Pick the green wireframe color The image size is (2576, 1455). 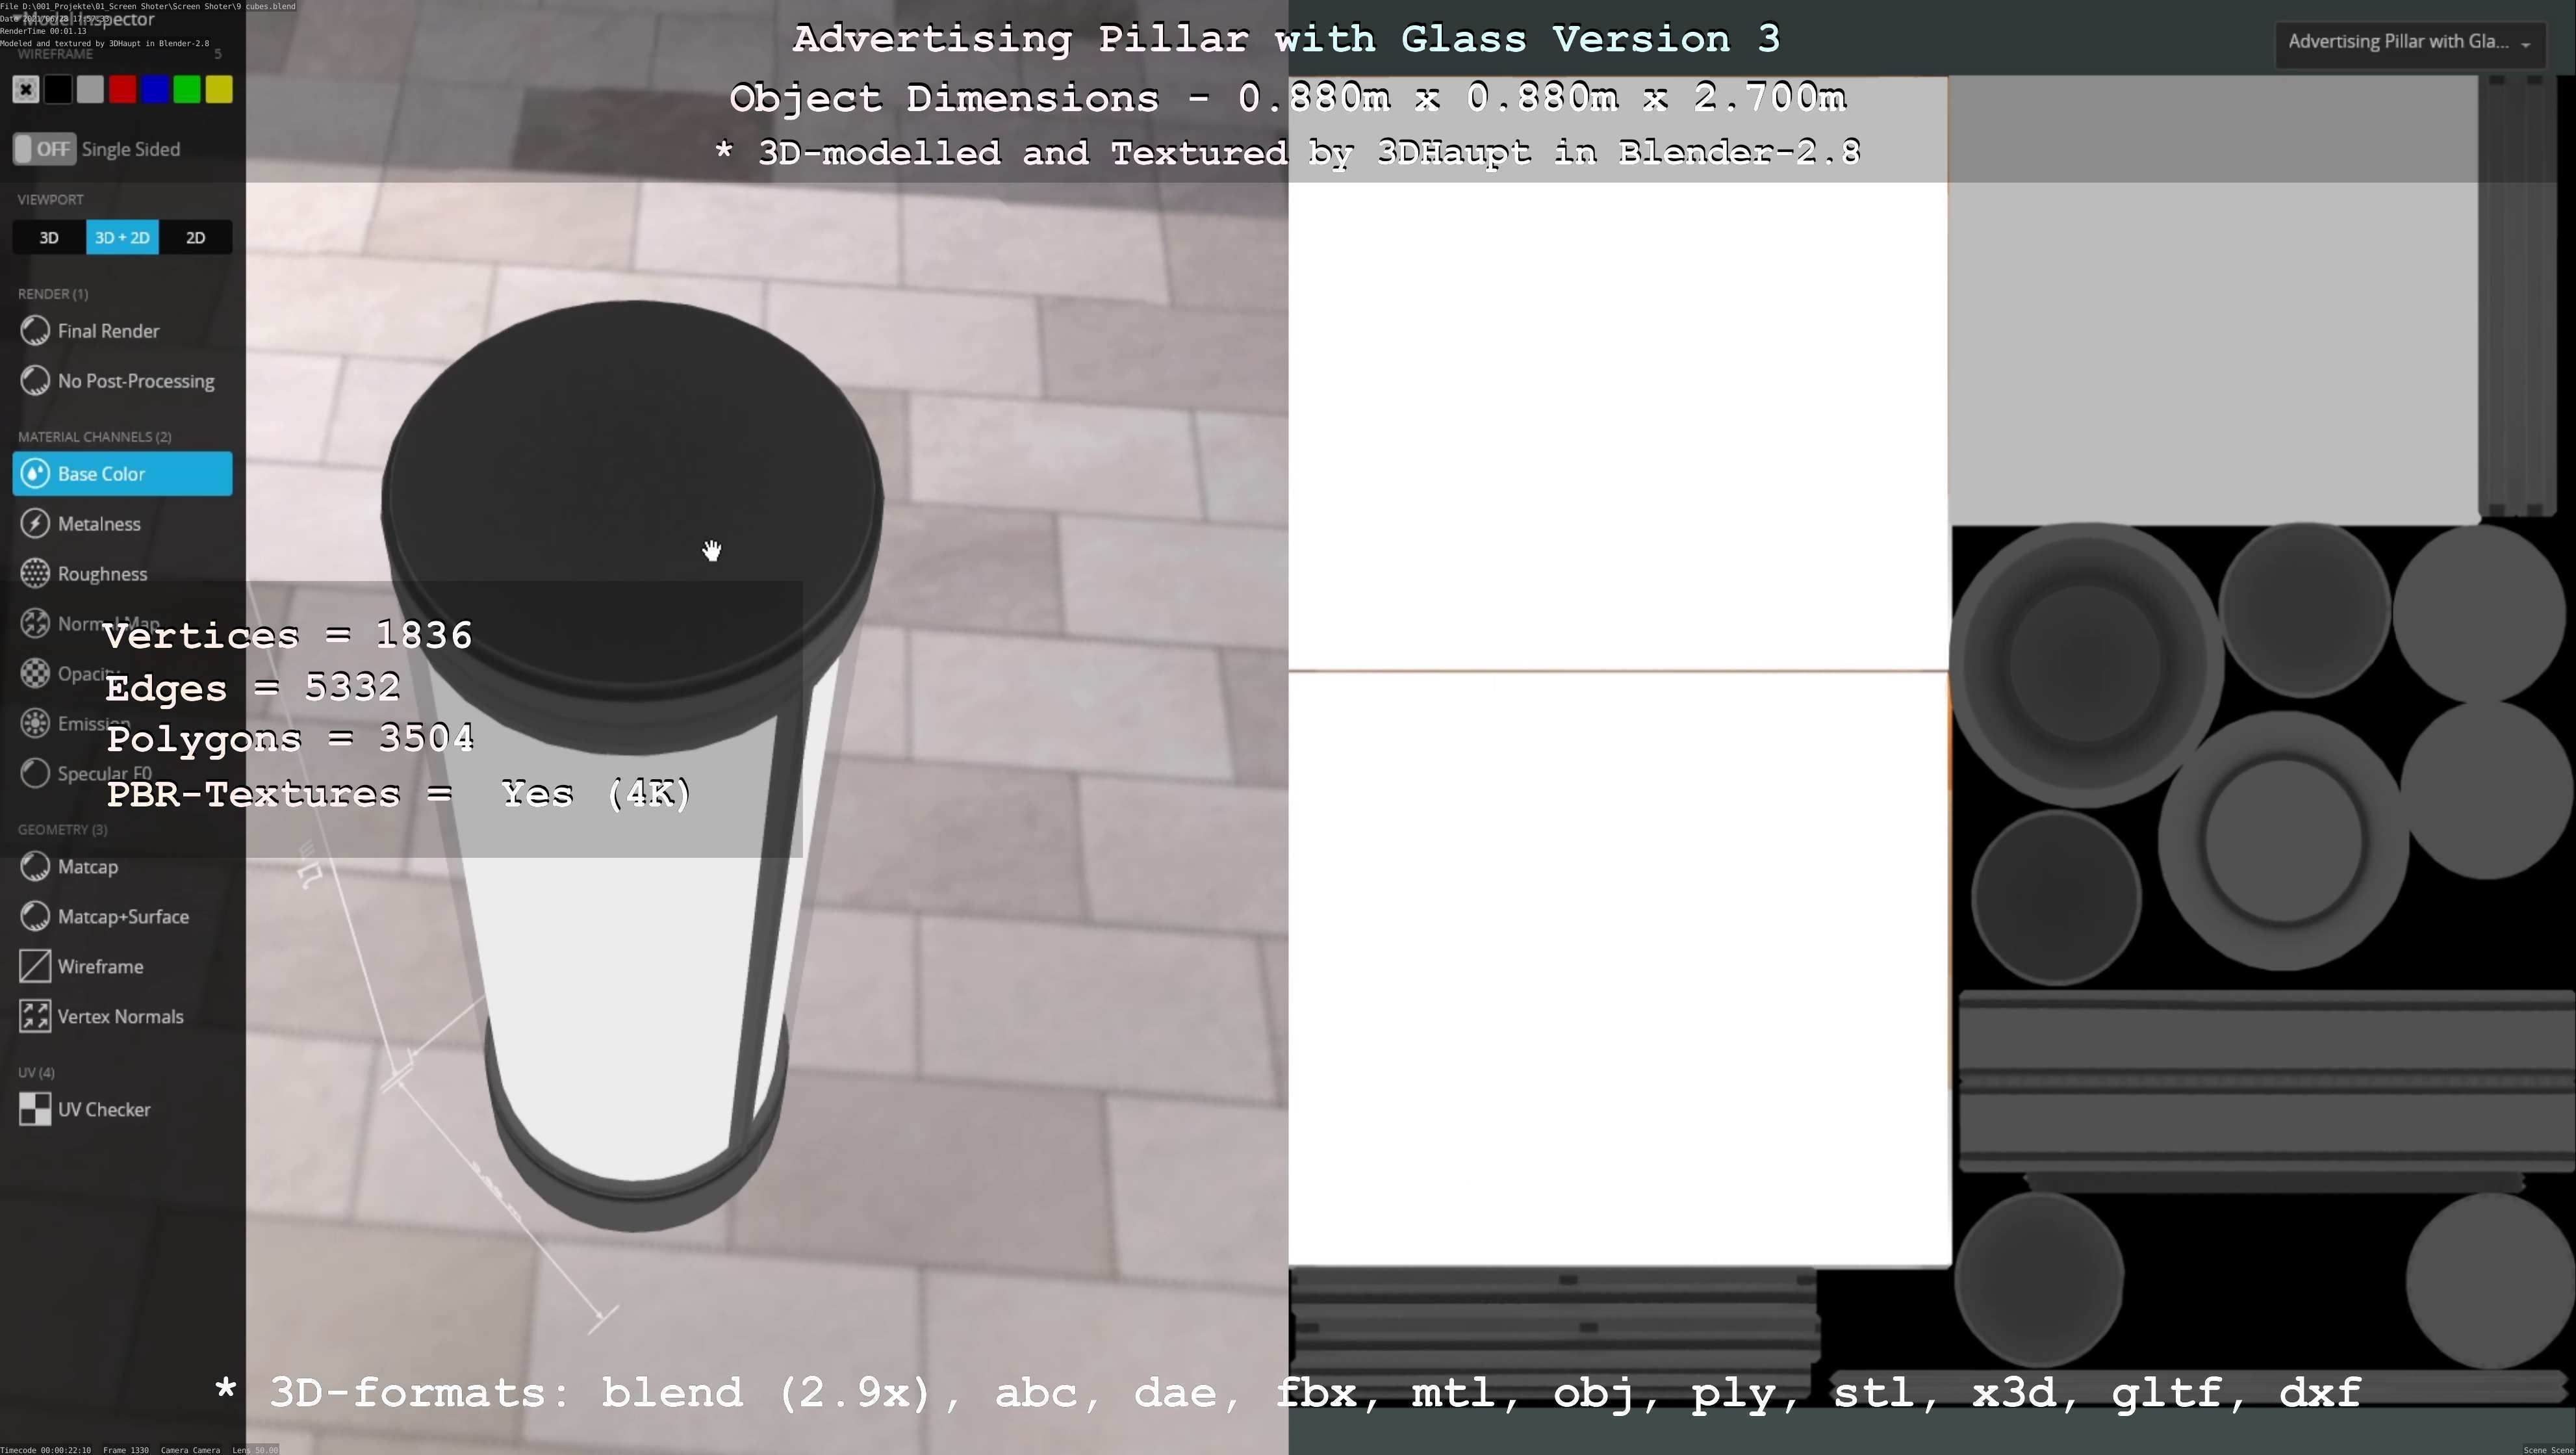187,90
